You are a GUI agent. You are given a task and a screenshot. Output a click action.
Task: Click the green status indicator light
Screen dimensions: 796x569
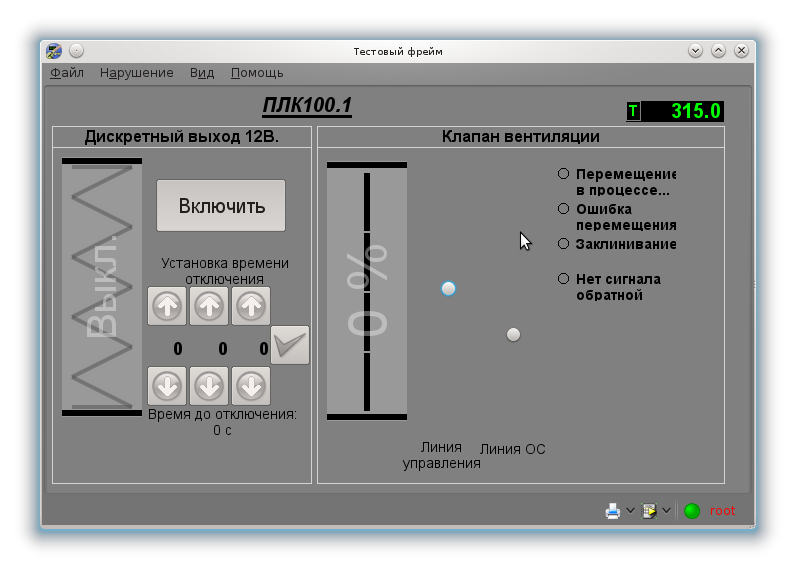(x=692, y=511)
